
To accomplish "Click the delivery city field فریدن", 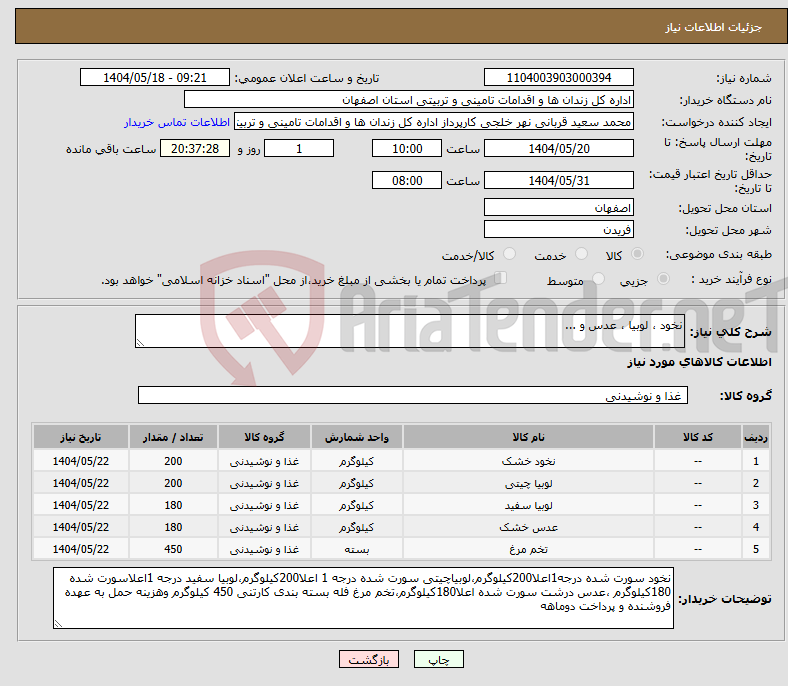I will (x=558, y=229).
